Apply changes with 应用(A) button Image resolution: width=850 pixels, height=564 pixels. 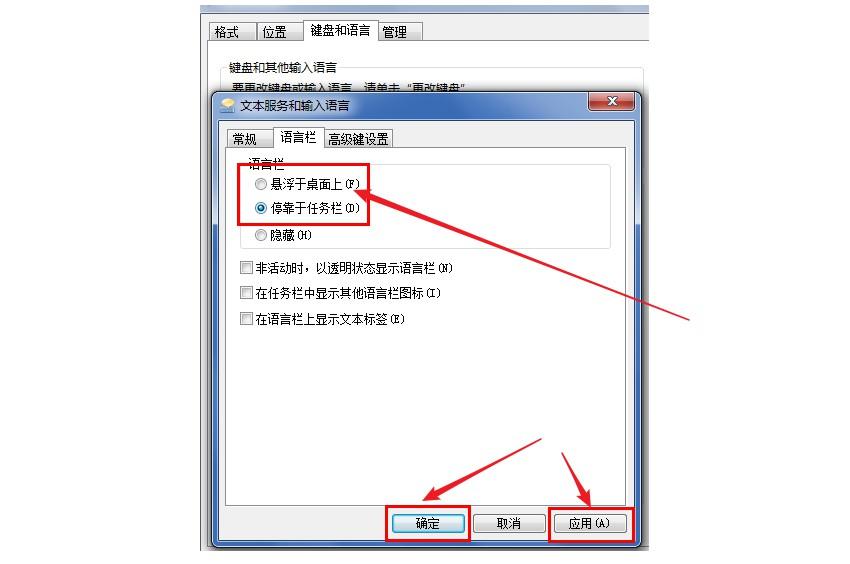click(x=589, y=523)
